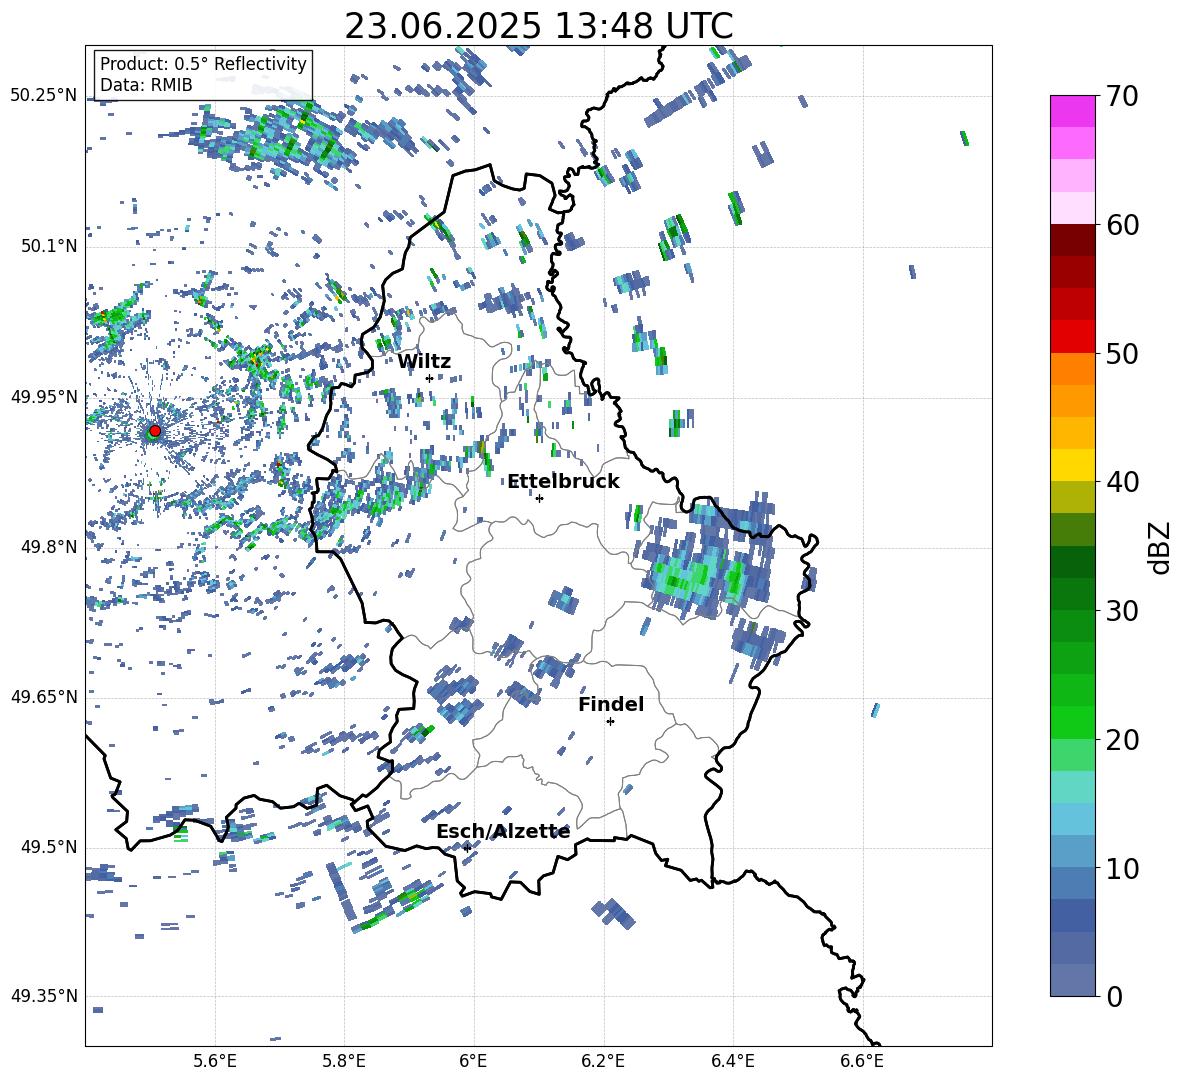This screenshot has width=1184, height=1081.
Task: Click the light blue band above 10
Action: click(x=1072, y=851)
